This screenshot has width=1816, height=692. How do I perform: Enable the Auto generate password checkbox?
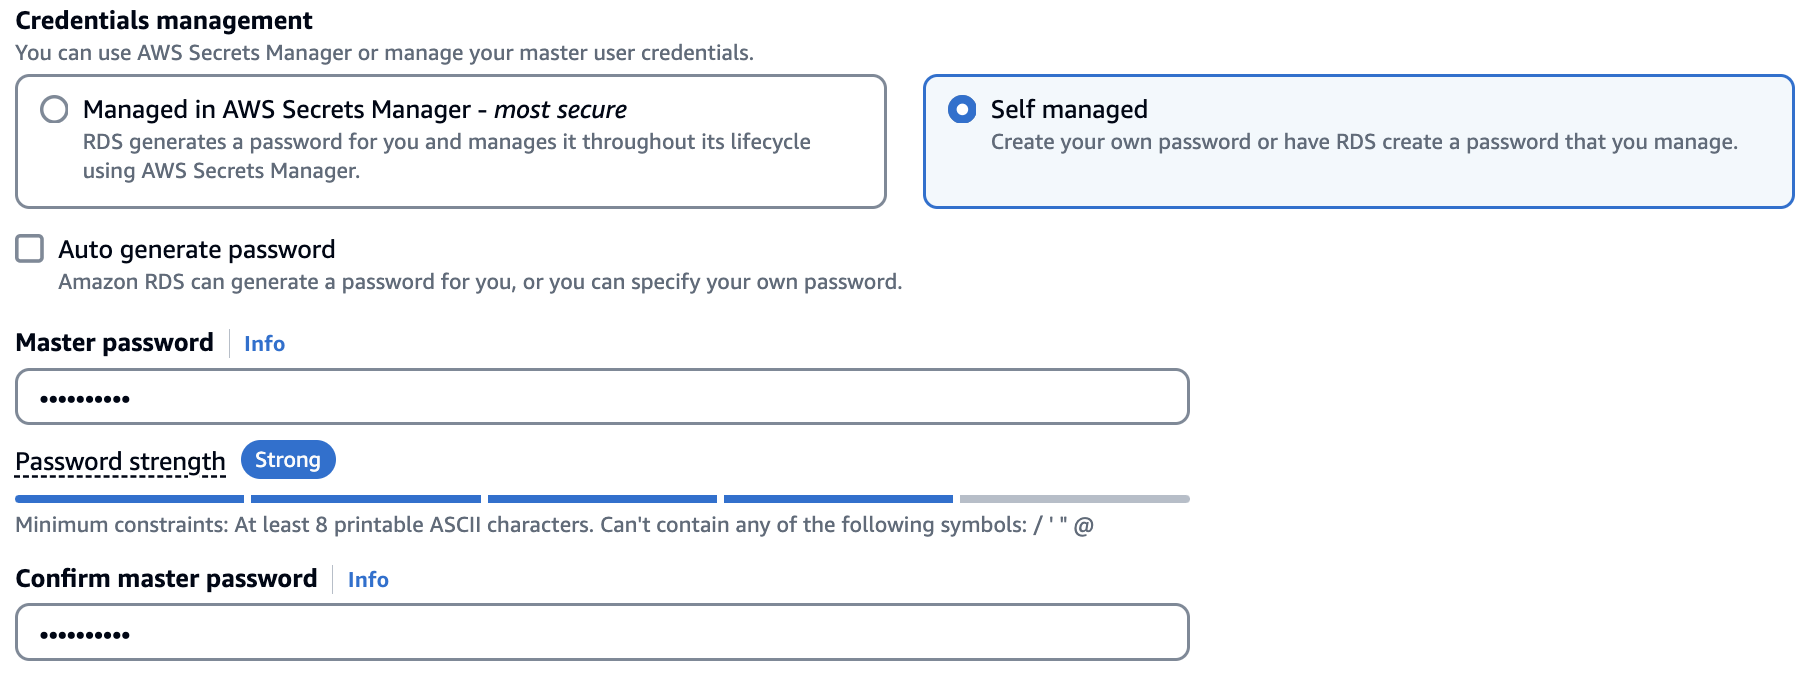30,249
